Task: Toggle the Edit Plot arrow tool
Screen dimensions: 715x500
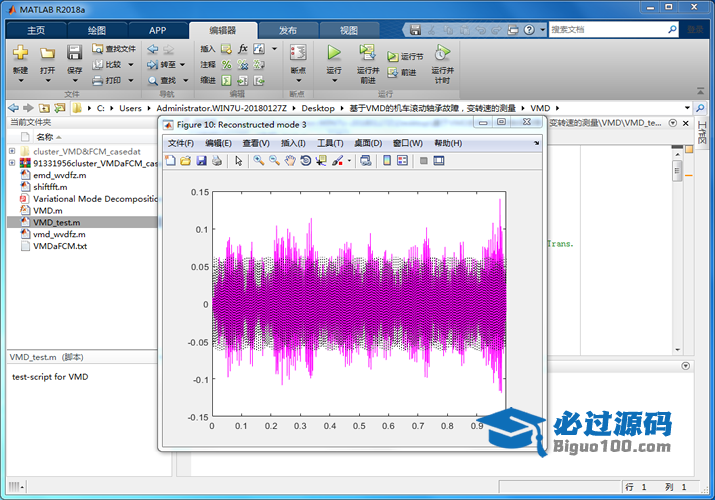Action: tap(239, 161)
